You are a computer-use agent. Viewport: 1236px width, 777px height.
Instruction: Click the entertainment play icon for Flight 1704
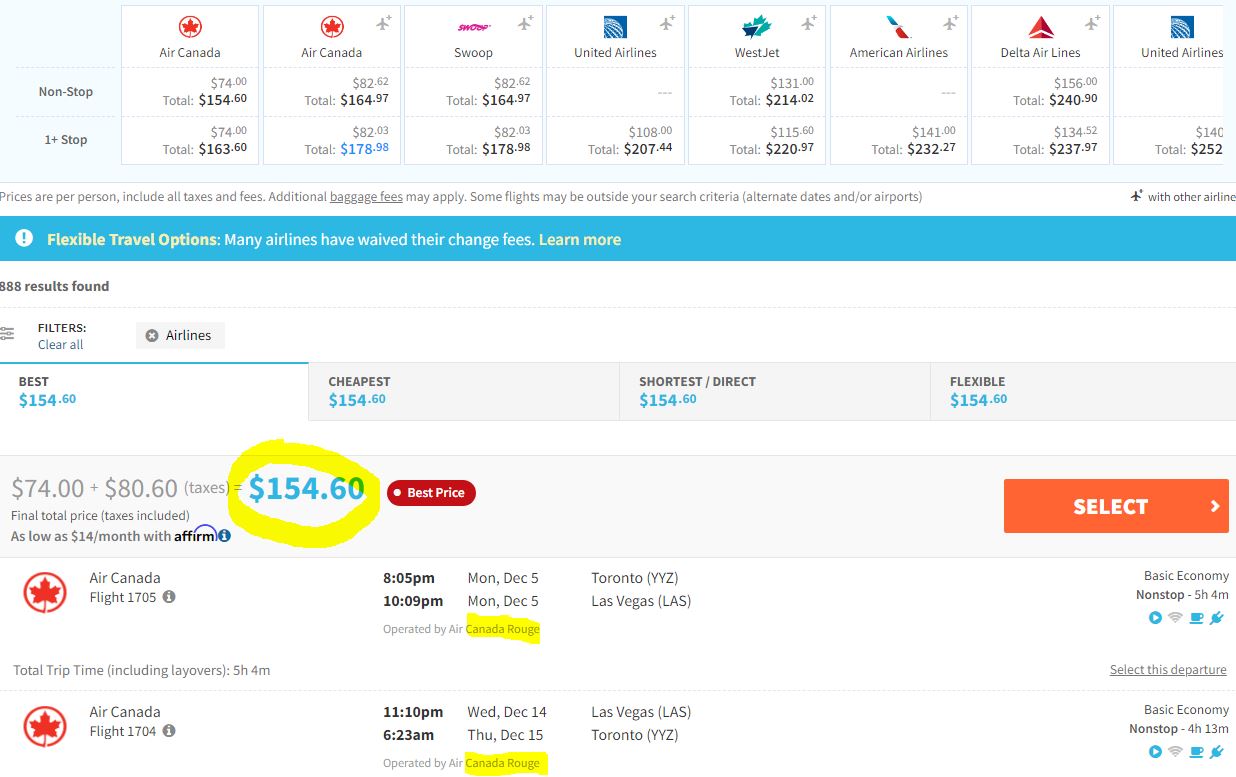coord(1155,752)
